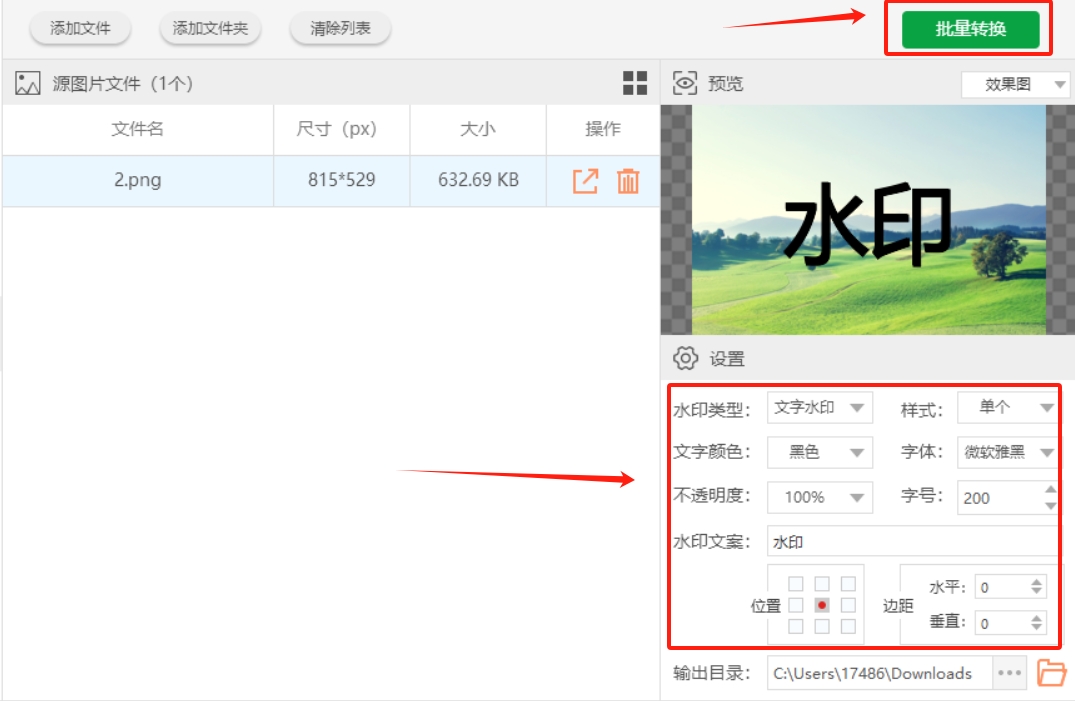Click the 输出目录 path field
The width and height of the screenshot is (1075, 701).
pos(880,673)
